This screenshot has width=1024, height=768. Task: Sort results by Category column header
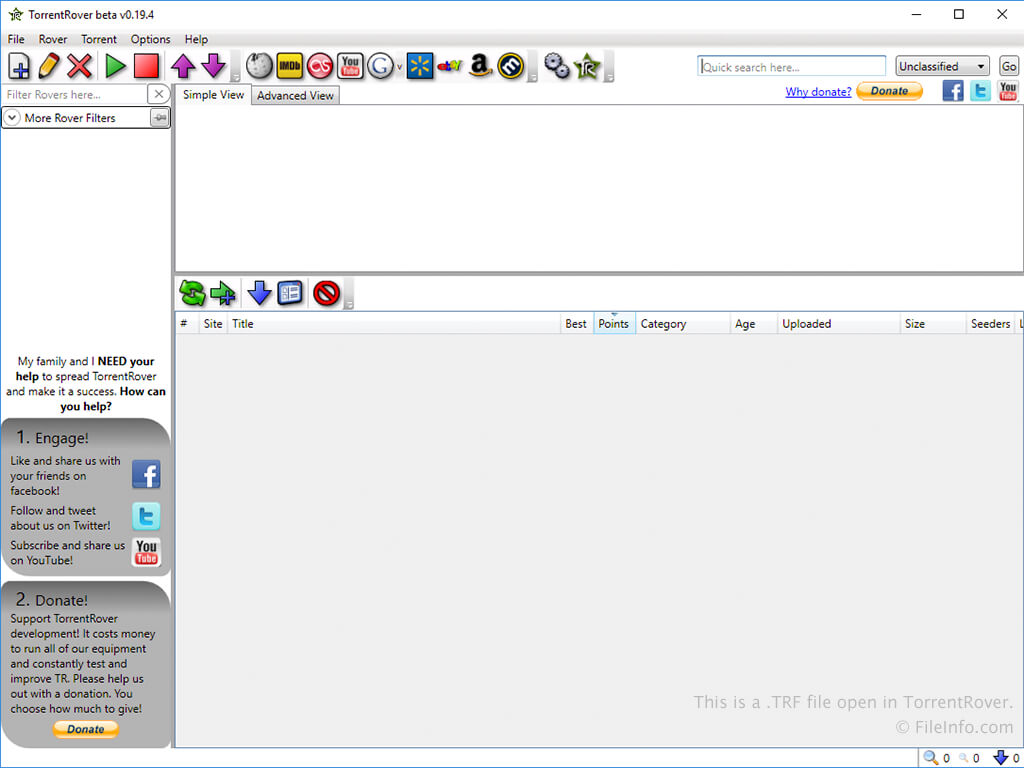click(682, 323)
